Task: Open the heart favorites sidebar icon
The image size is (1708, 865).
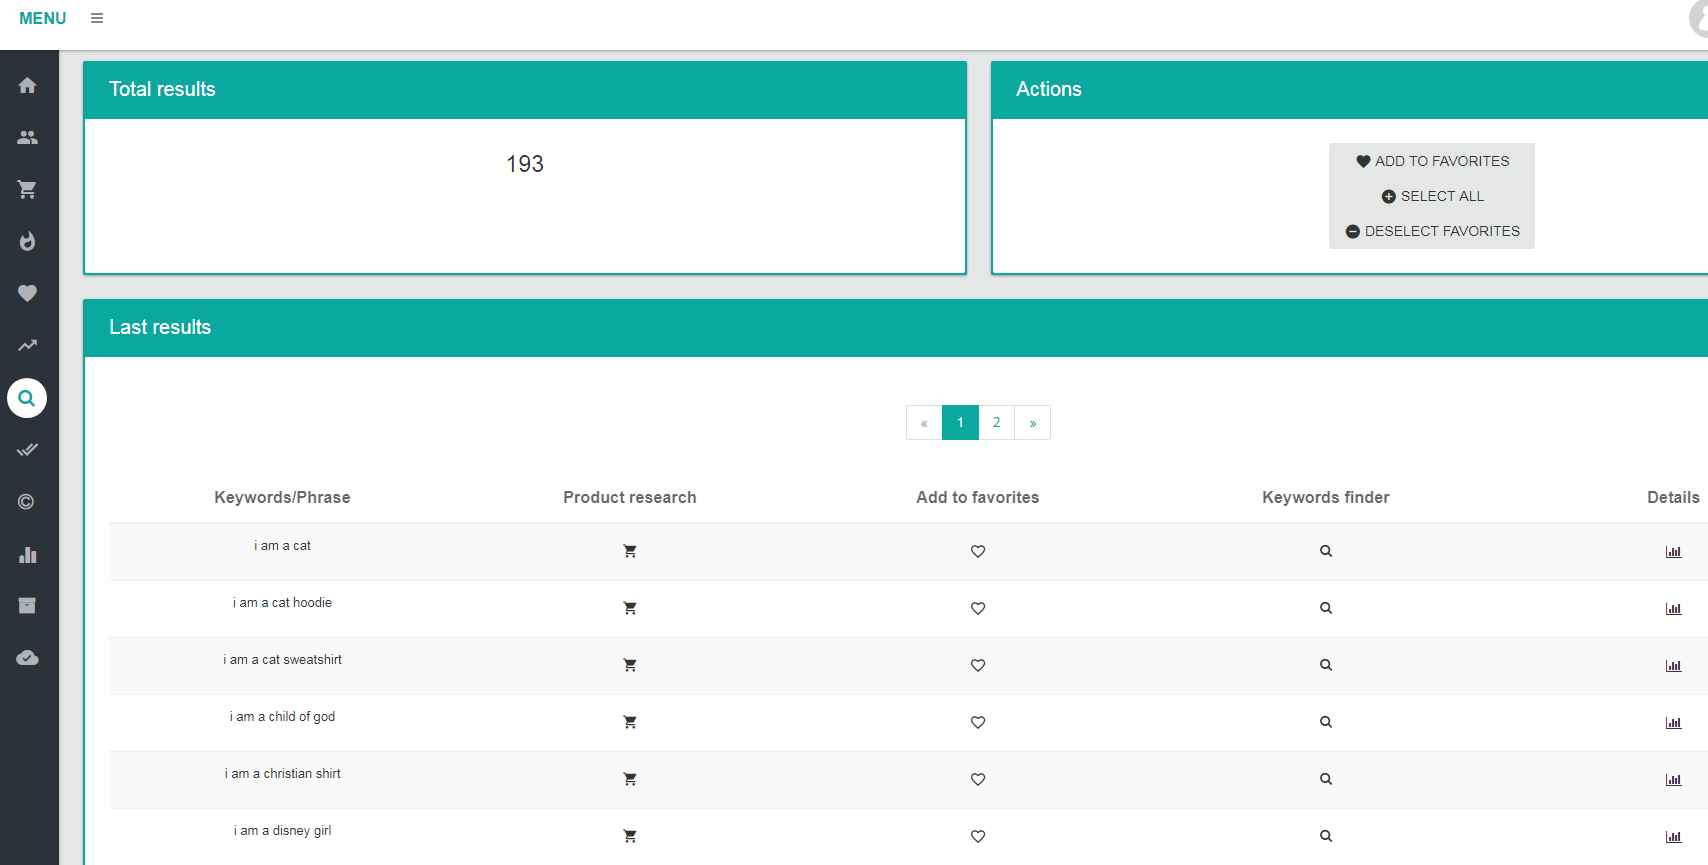Action: [27, 293]
